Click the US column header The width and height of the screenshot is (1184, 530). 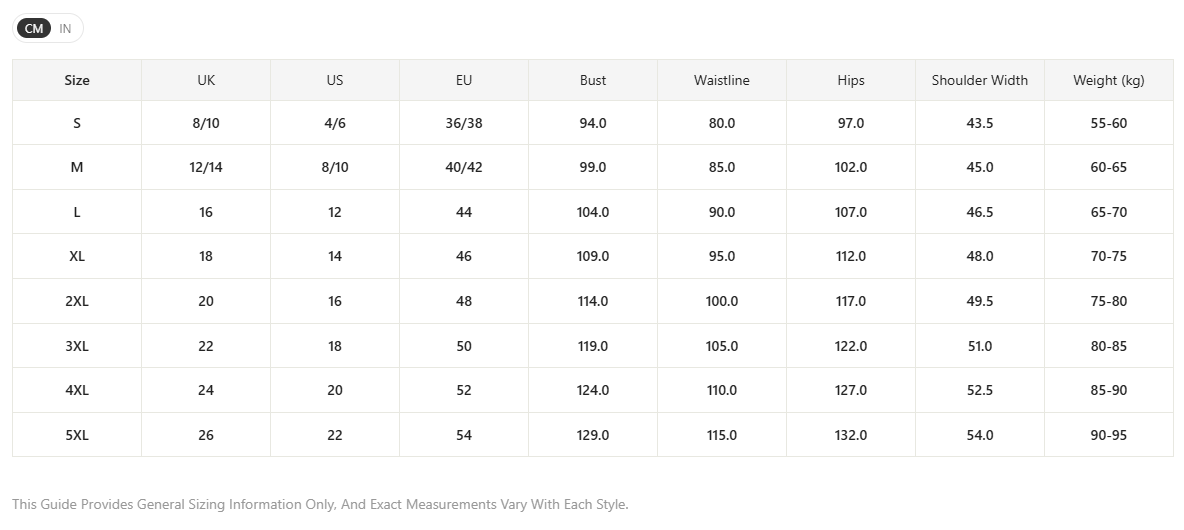(335, 80)
